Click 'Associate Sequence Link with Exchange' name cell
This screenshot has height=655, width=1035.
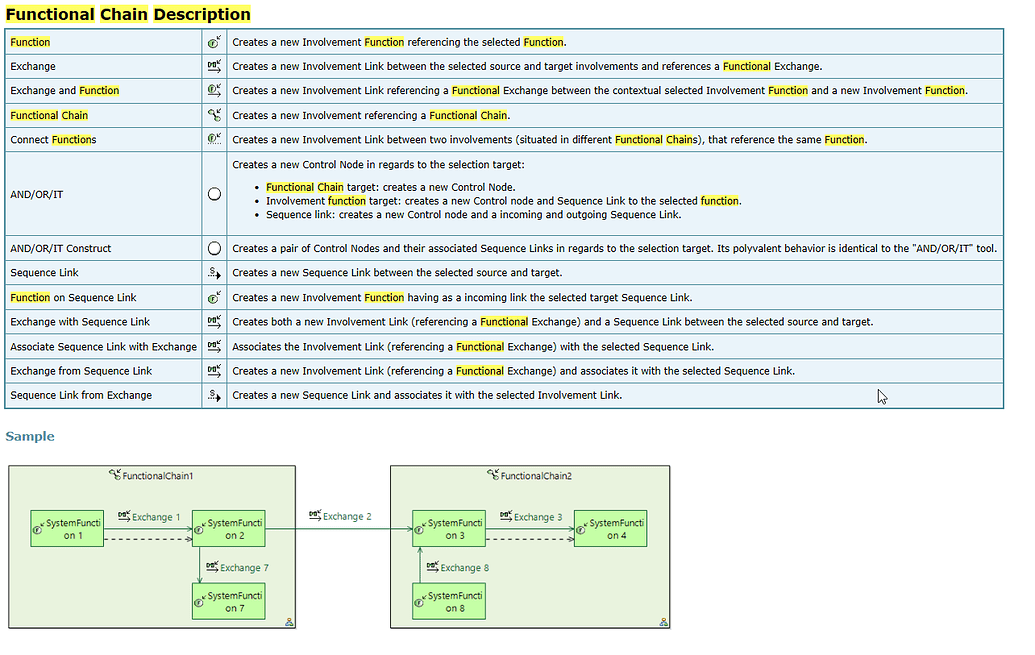pyautogui.click(x=103, y=346)
